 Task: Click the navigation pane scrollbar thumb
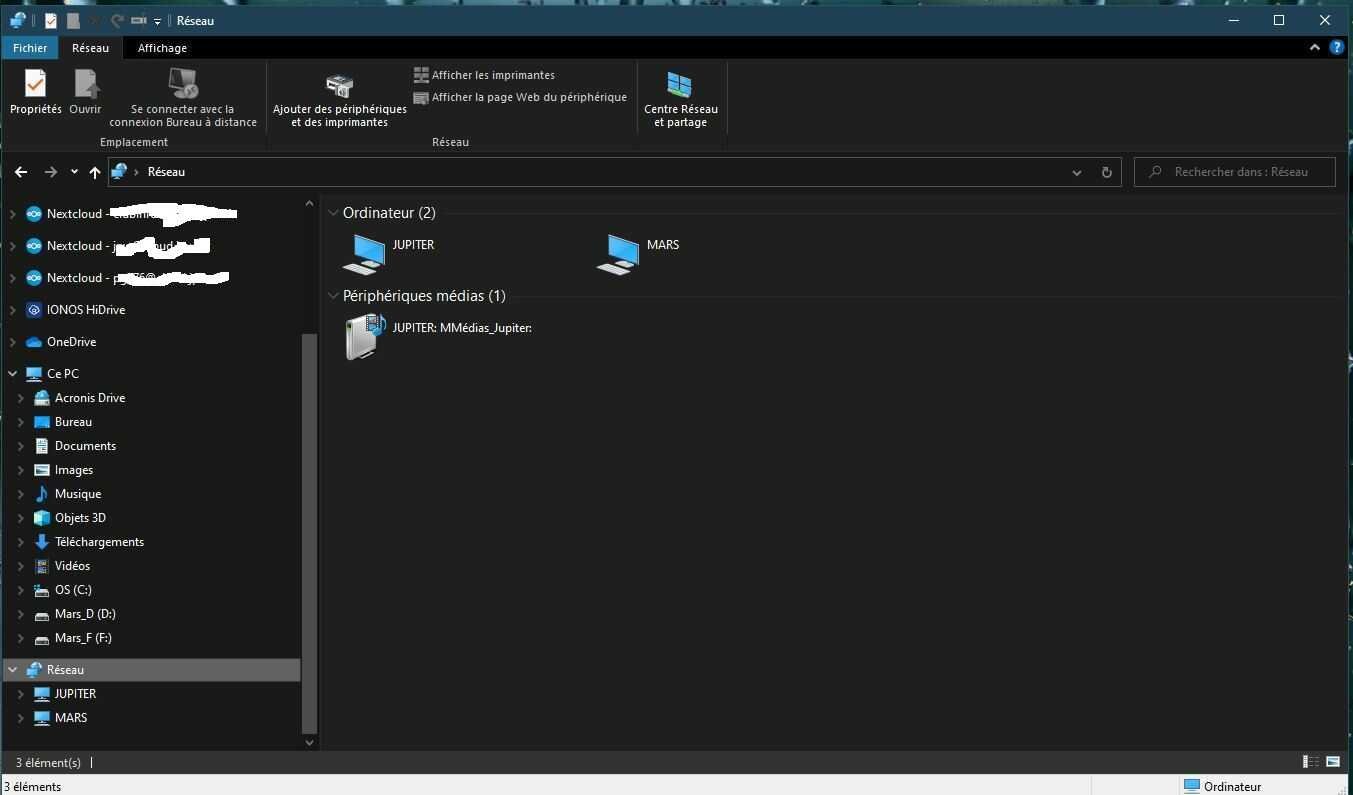pyautogui.click(x=309, y=533)
